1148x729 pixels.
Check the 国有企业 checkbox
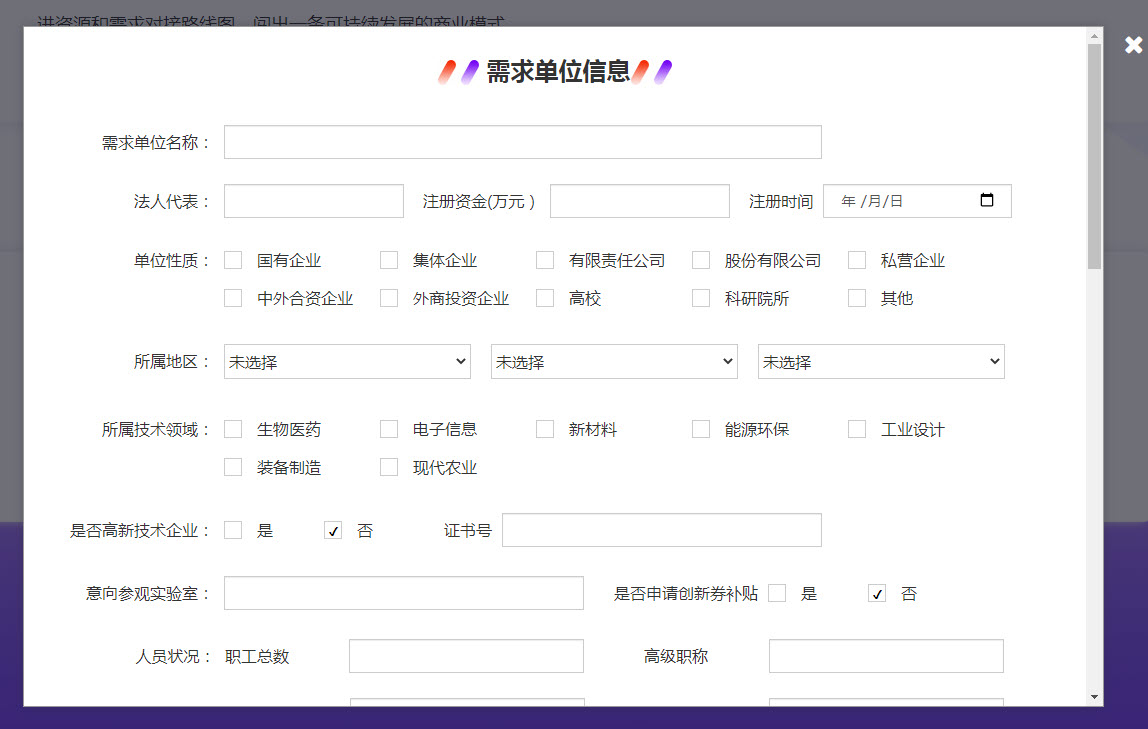[233, 260]
